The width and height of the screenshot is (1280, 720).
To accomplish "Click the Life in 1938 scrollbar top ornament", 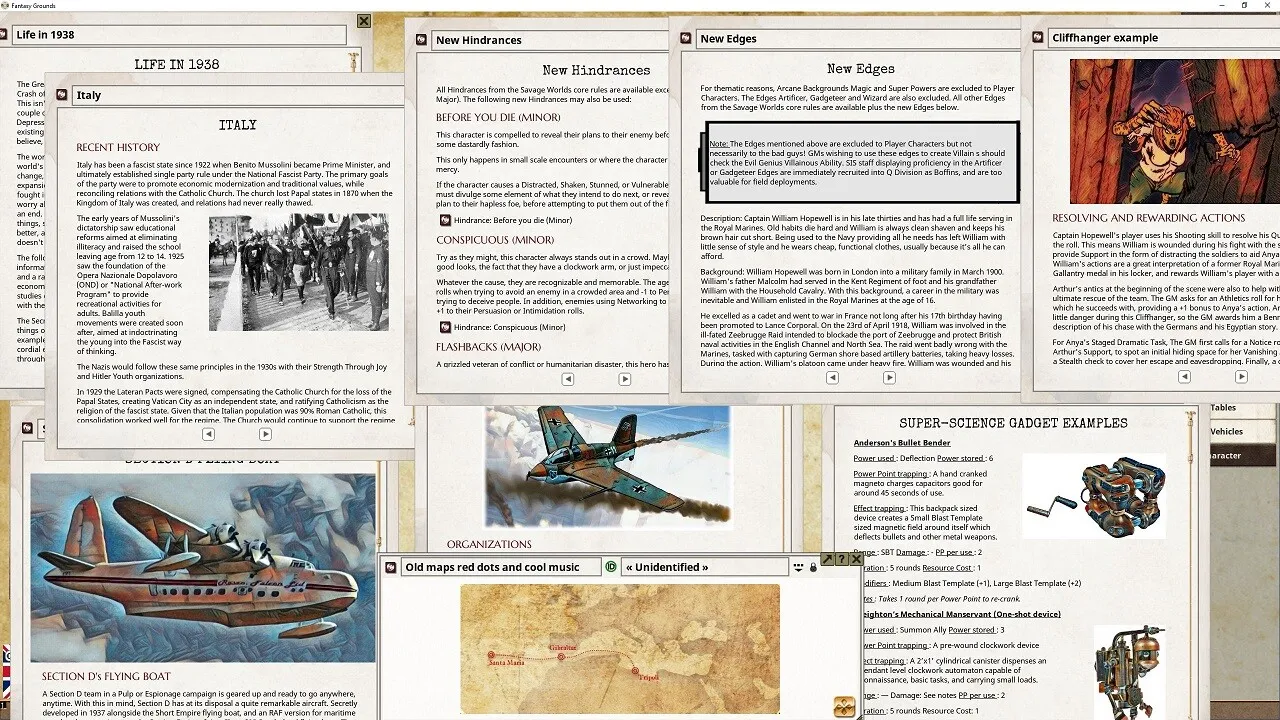I will pyautogui.click(x=353, y=62).
